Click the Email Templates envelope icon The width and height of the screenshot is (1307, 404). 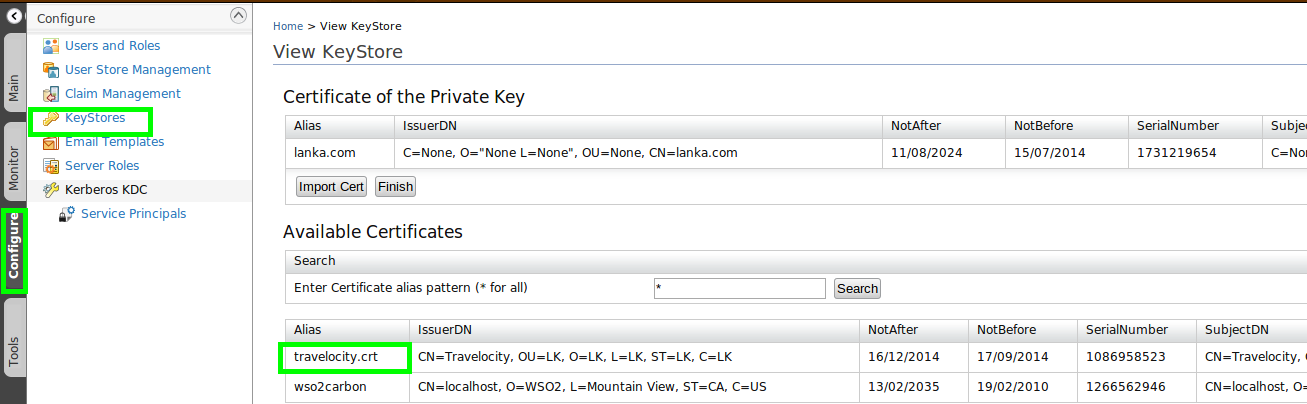[x=51, y=142]
